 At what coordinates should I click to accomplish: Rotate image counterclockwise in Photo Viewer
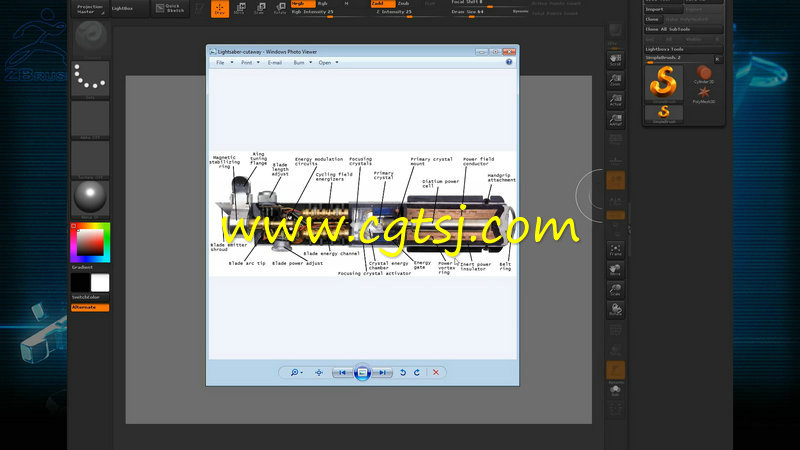click(403, 372)
